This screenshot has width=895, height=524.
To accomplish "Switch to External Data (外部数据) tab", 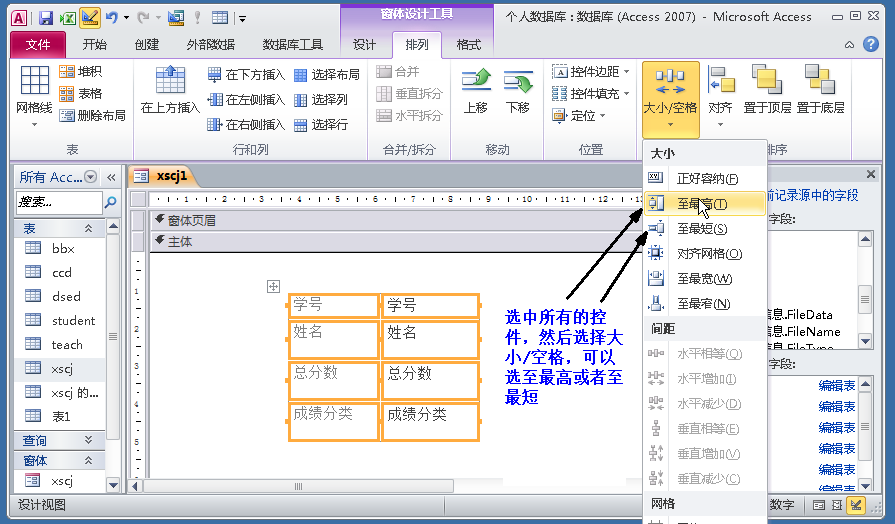I will pos(211,45).
